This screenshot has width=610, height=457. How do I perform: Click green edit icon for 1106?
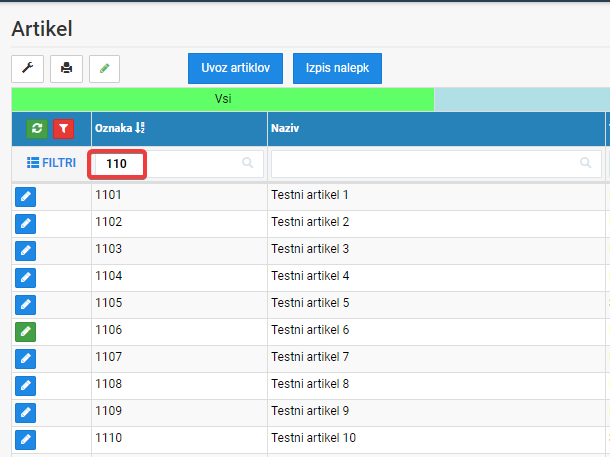pos(26,332)
